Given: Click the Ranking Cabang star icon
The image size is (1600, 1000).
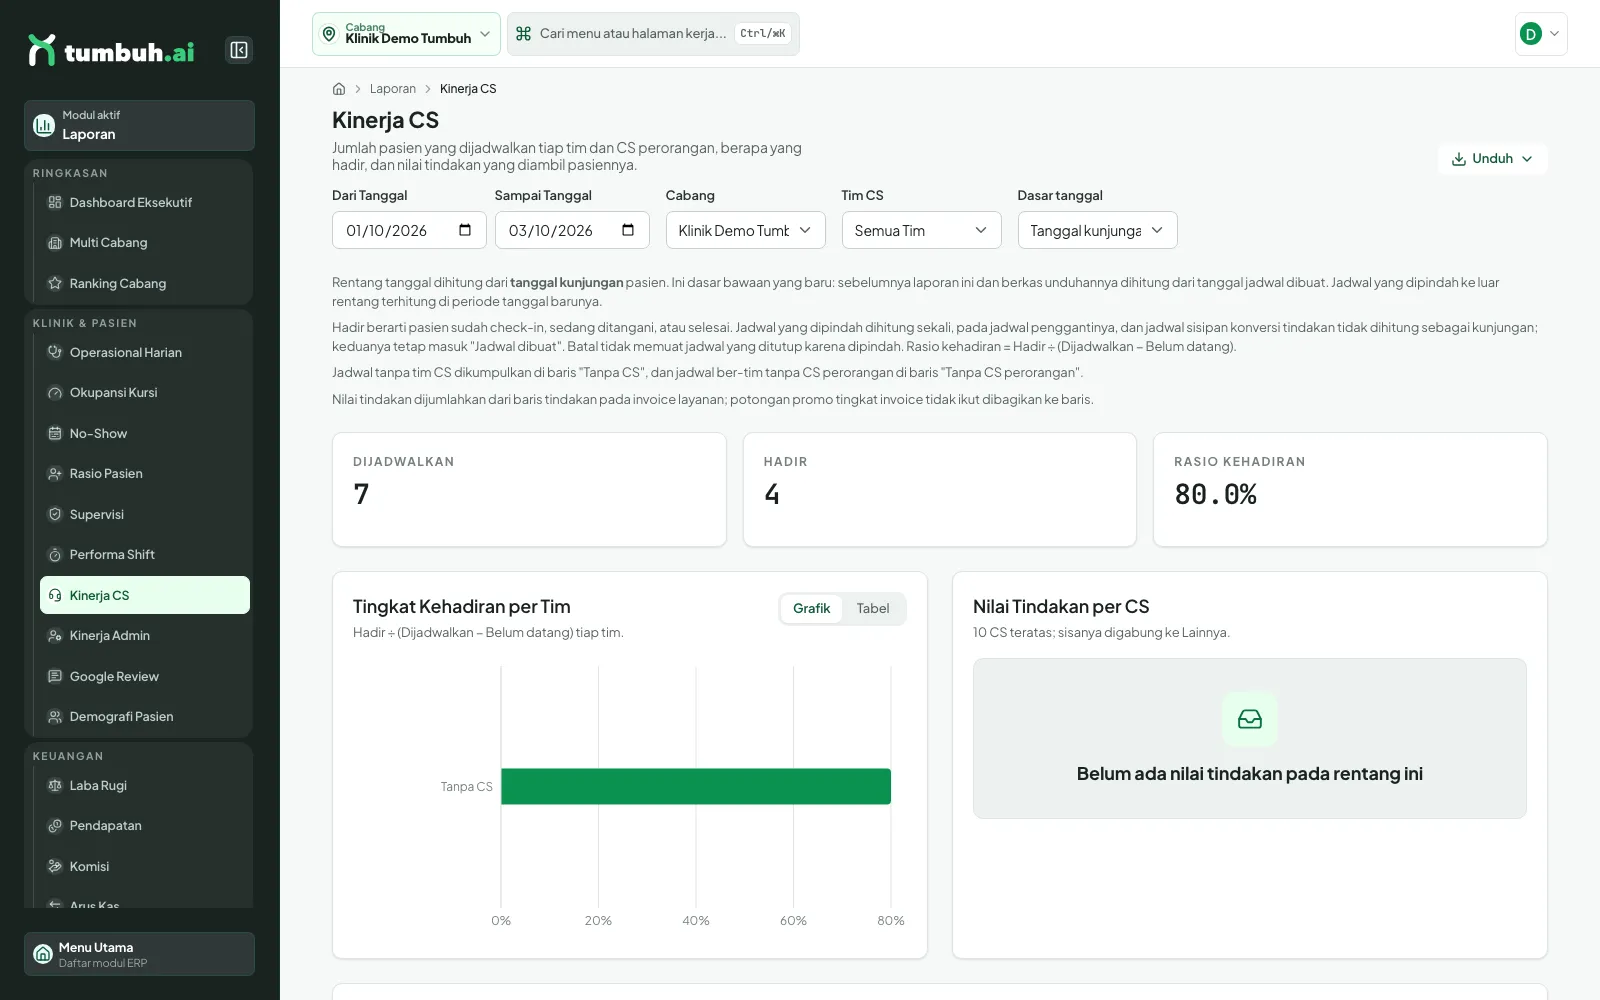Looking at the screenshot, I should pyautogui.click(x=55, y=283).
